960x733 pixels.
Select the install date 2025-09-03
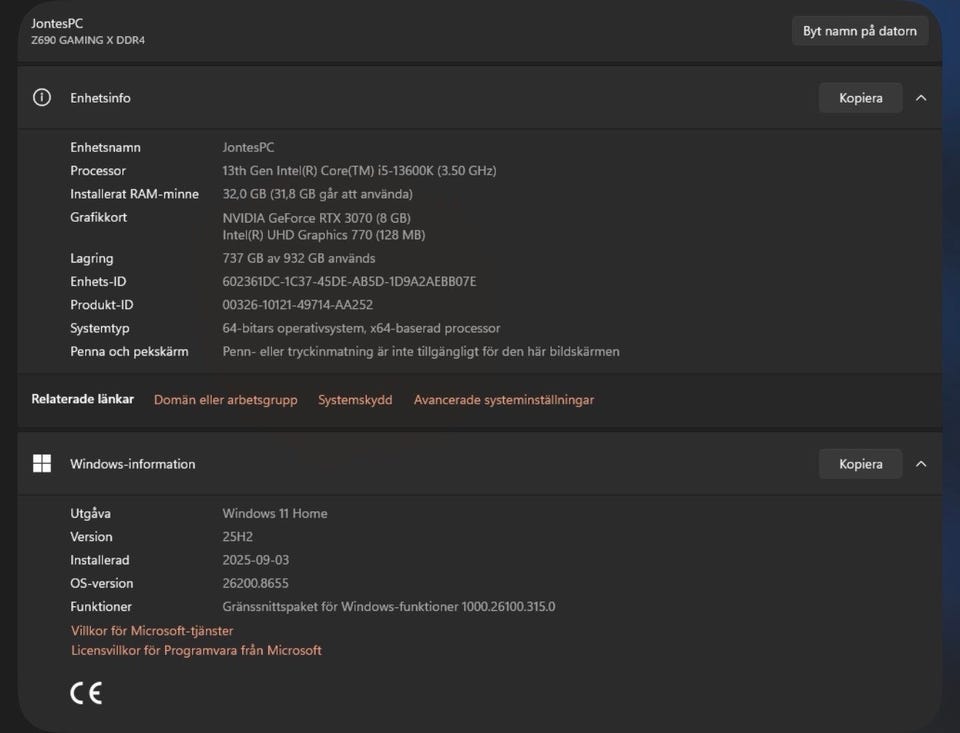coord(255,560)
